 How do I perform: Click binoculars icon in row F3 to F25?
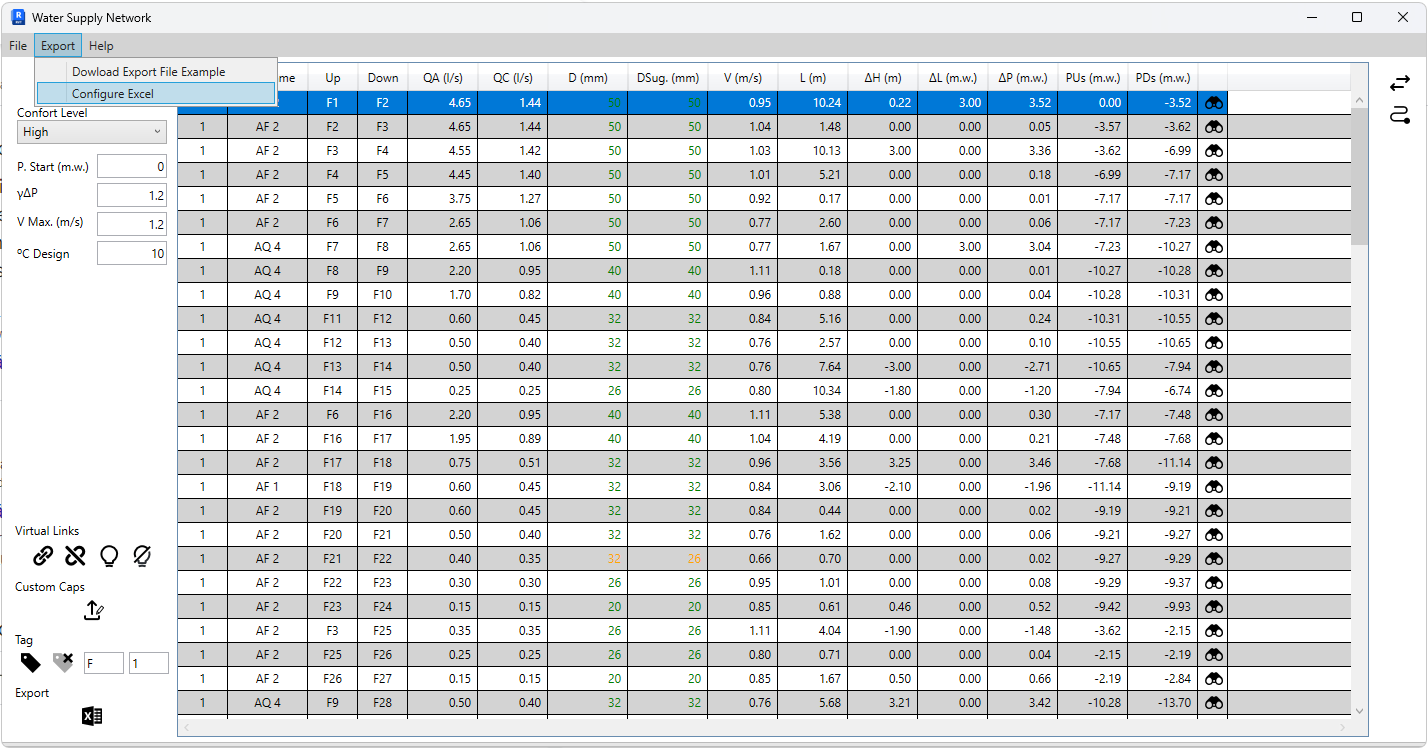[x=1213, y=631]
